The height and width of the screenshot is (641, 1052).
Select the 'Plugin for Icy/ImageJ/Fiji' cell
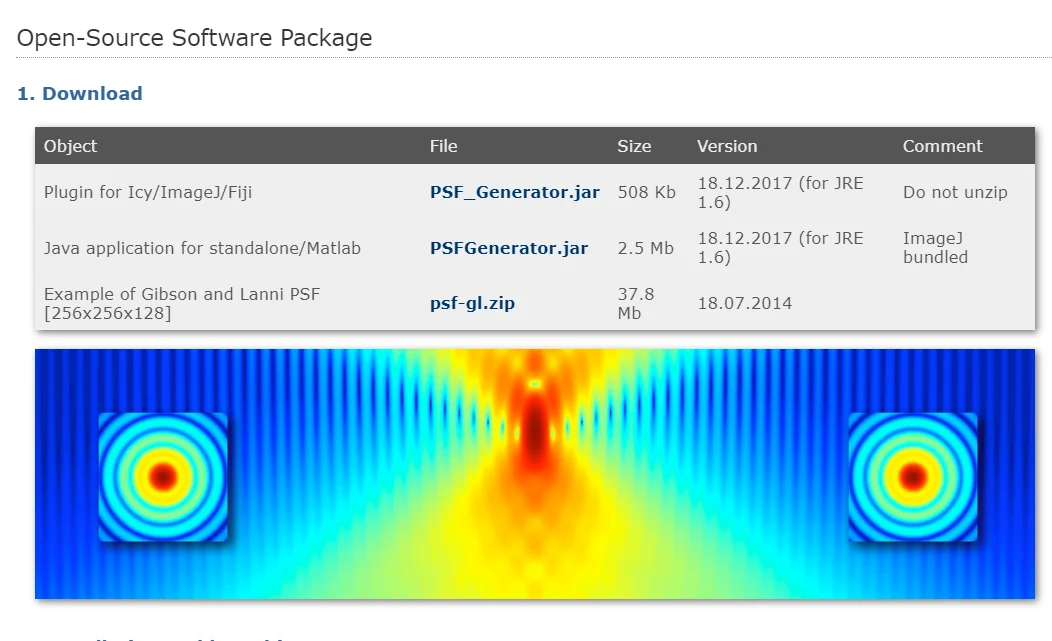point(148,192)
